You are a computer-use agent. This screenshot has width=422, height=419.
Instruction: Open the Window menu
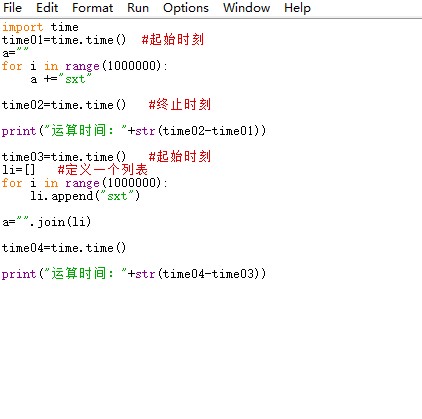(246, 8)
